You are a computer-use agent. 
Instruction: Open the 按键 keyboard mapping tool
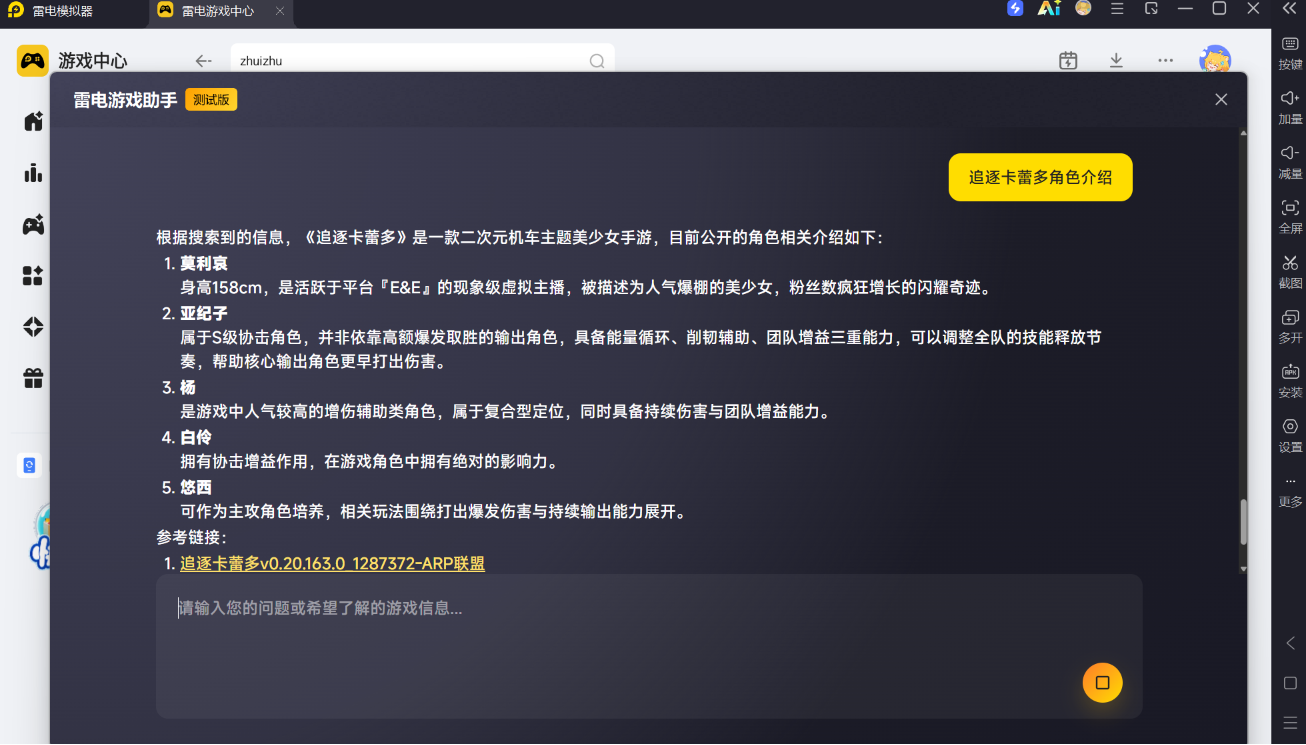pos(1290,53)
